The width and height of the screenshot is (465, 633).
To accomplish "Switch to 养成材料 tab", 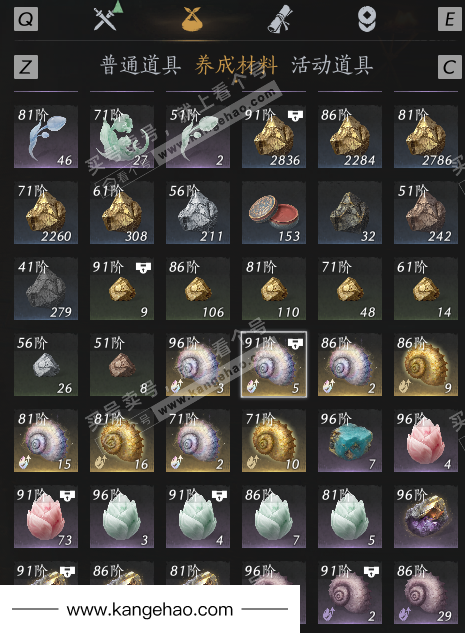I will (236, 65).
